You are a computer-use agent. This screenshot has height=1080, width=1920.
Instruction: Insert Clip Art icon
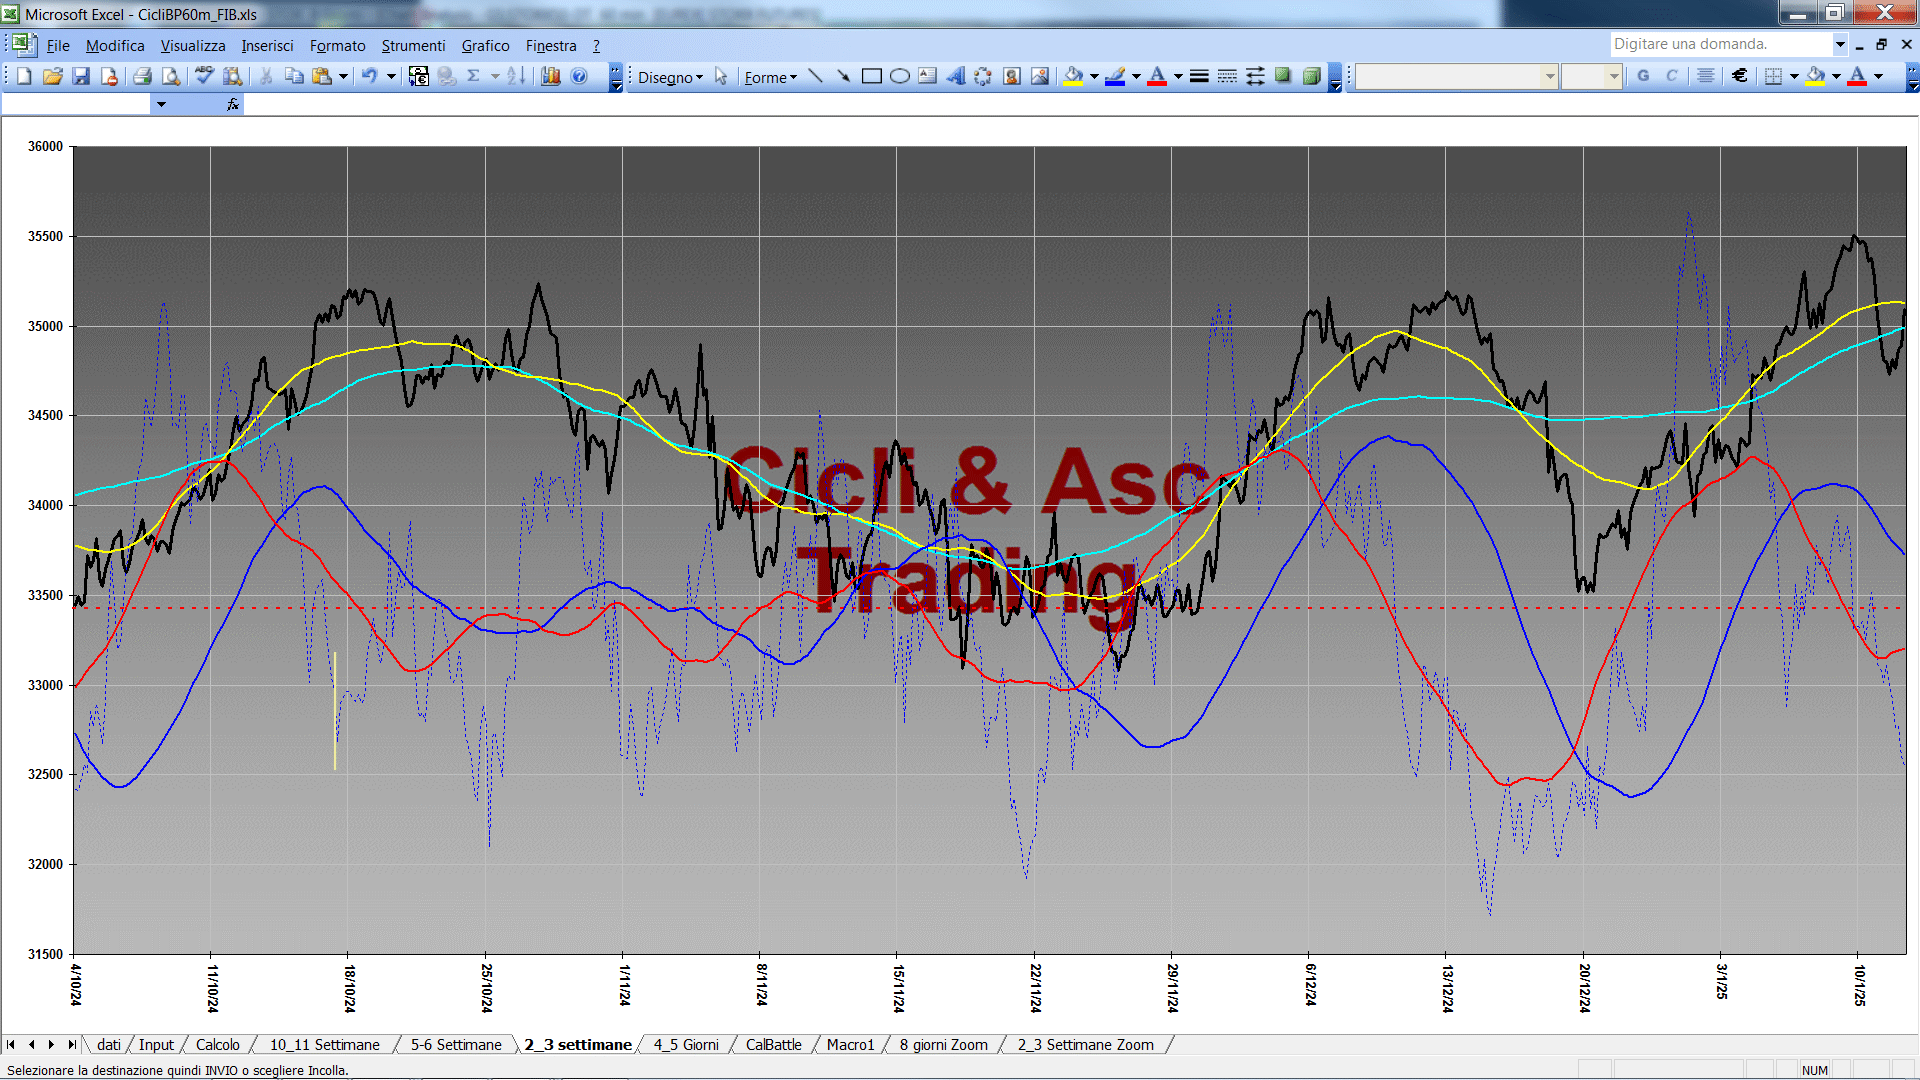tap(1011, 76)
